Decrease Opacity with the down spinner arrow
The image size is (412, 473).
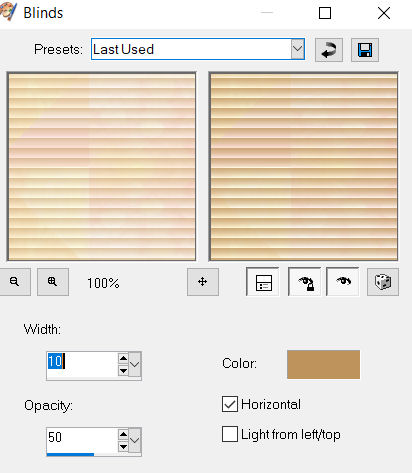tap(123, 447)
